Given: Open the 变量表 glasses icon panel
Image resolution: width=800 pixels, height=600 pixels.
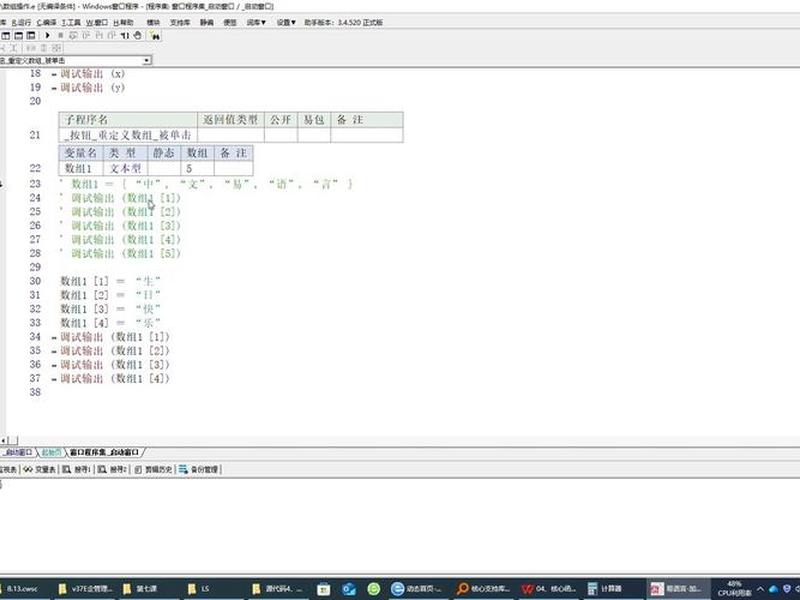Looking at the screenshot, I should coord(39,469).
